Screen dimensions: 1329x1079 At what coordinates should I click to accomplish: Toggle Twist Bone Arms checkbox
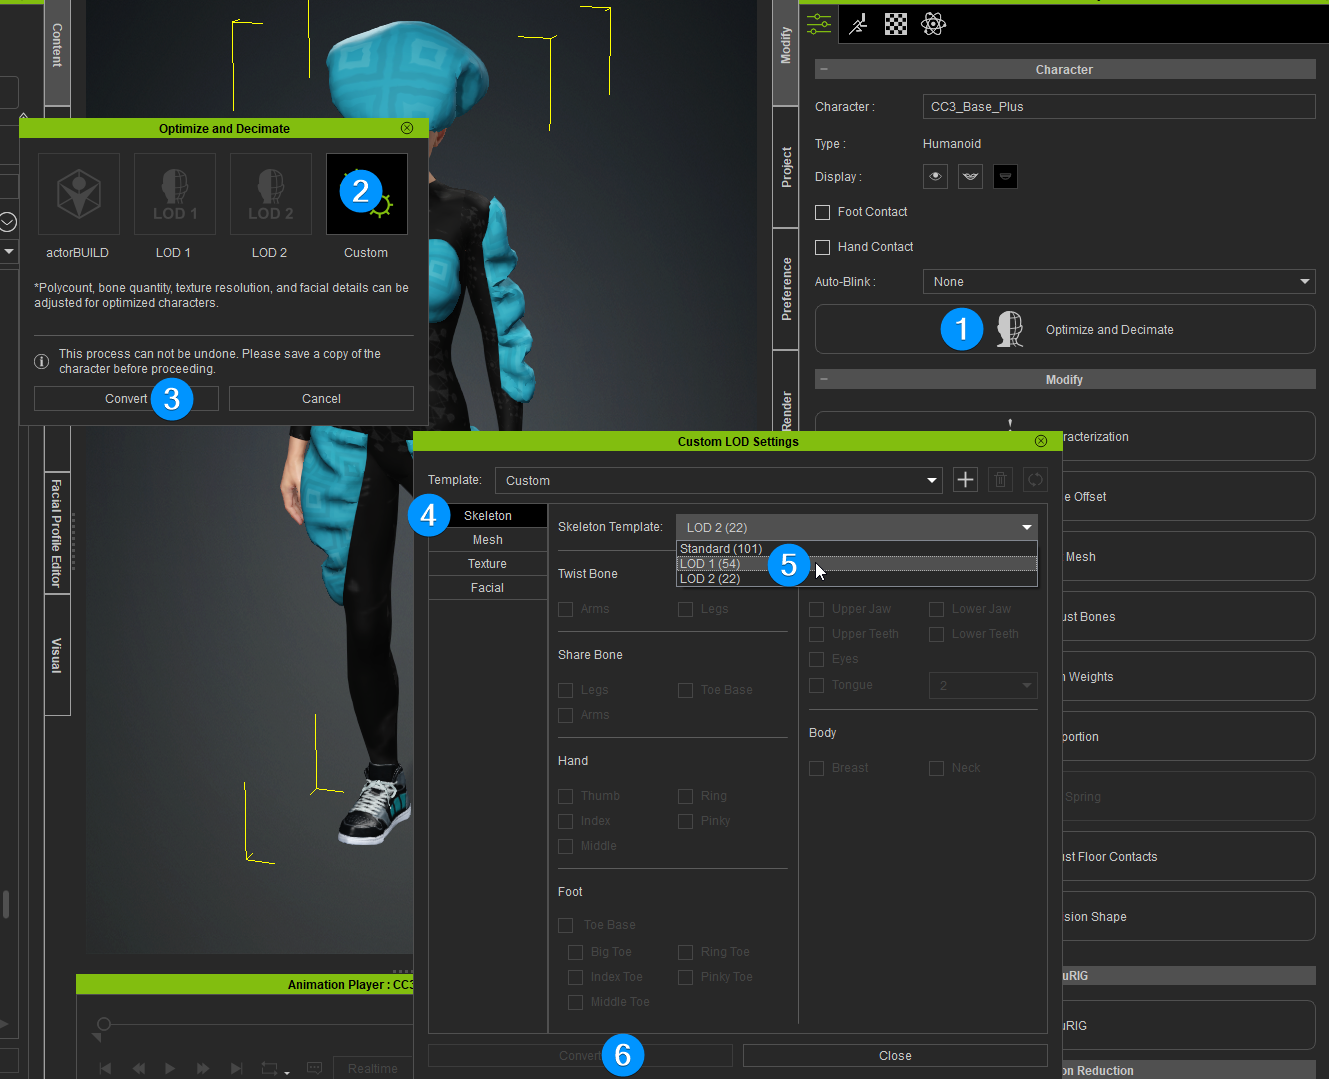click(565, 609)
